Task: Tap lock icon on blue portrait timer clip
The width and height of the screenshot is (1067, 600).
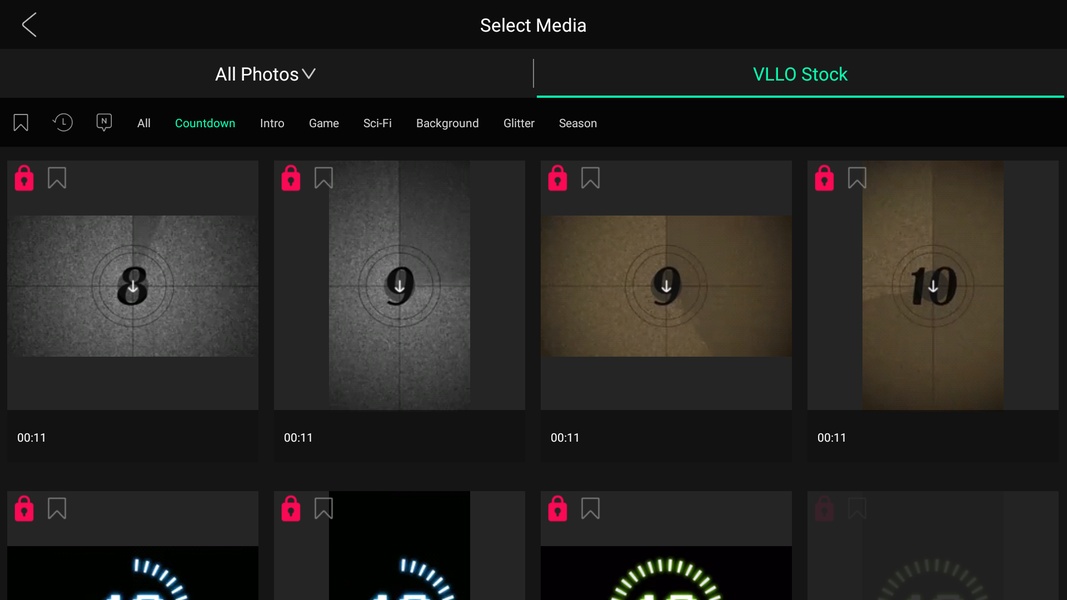Action: (x=291, y=509)
